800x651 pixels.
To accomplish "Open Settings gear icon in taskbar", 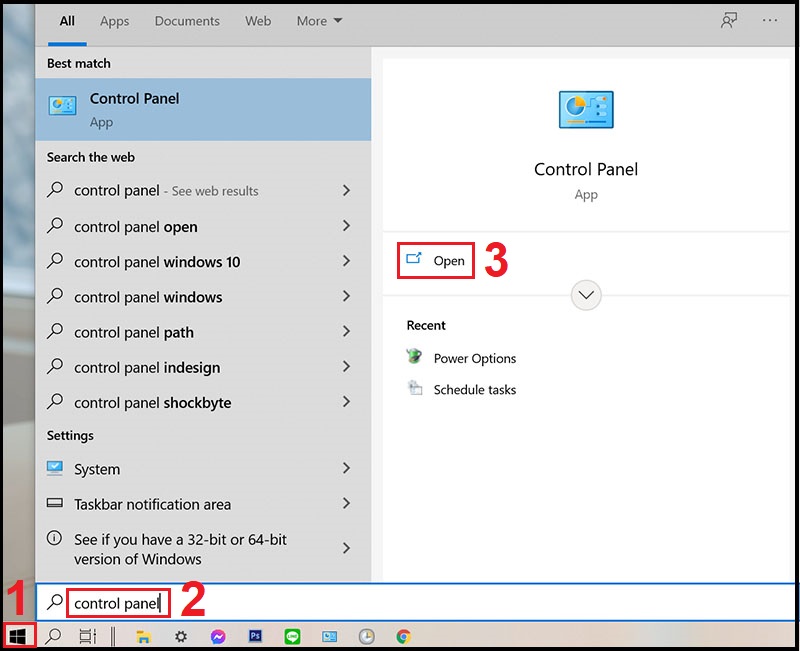I will point(181,636).
